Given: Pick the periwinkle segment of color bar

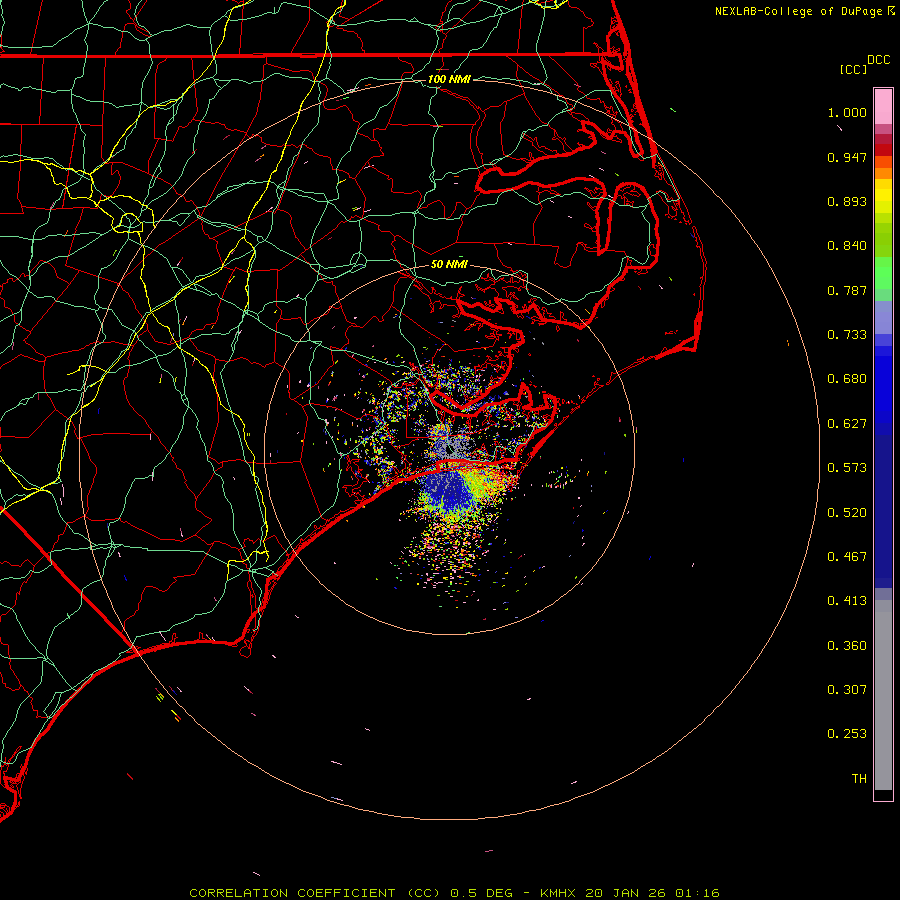Looking at the screenshot, I should pyautogui.click(x=883, y=317).
